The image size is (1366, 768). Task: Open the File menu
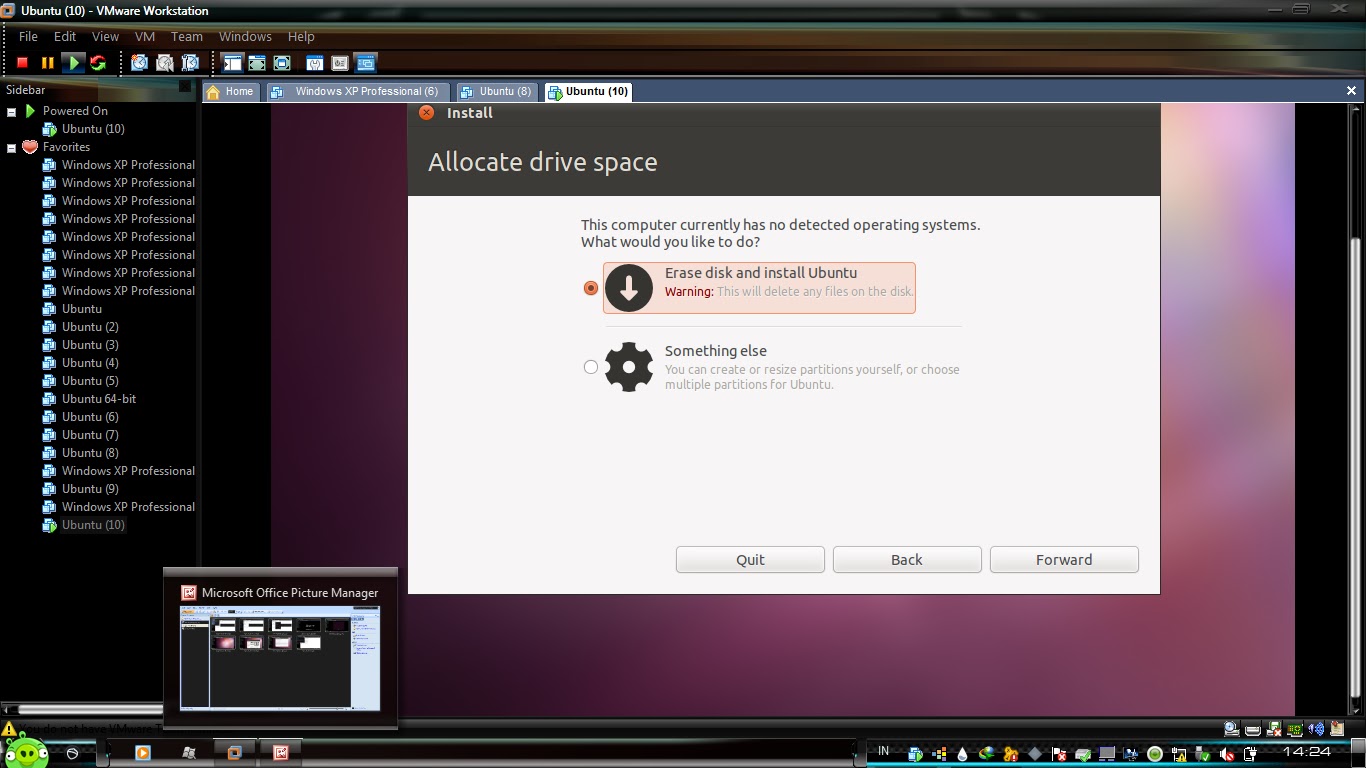(x=28, y=36)
